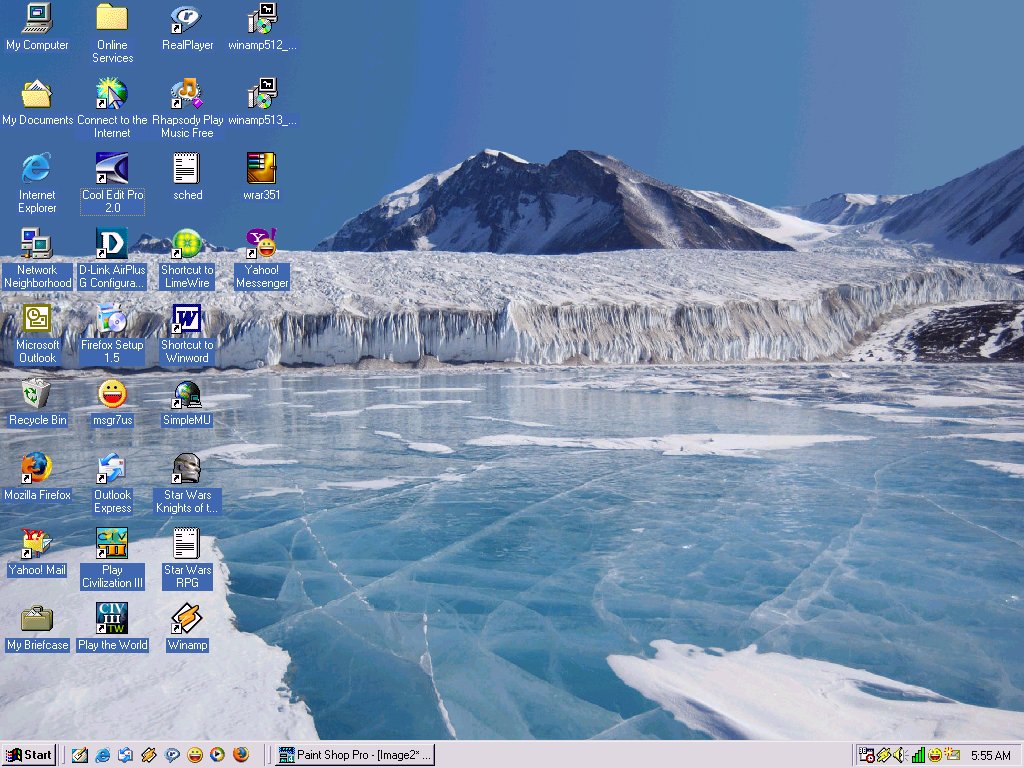Launch Winamp from the desktop
Screen dimensions: 1024x768
pyautogui.click(x=186, y=620)
